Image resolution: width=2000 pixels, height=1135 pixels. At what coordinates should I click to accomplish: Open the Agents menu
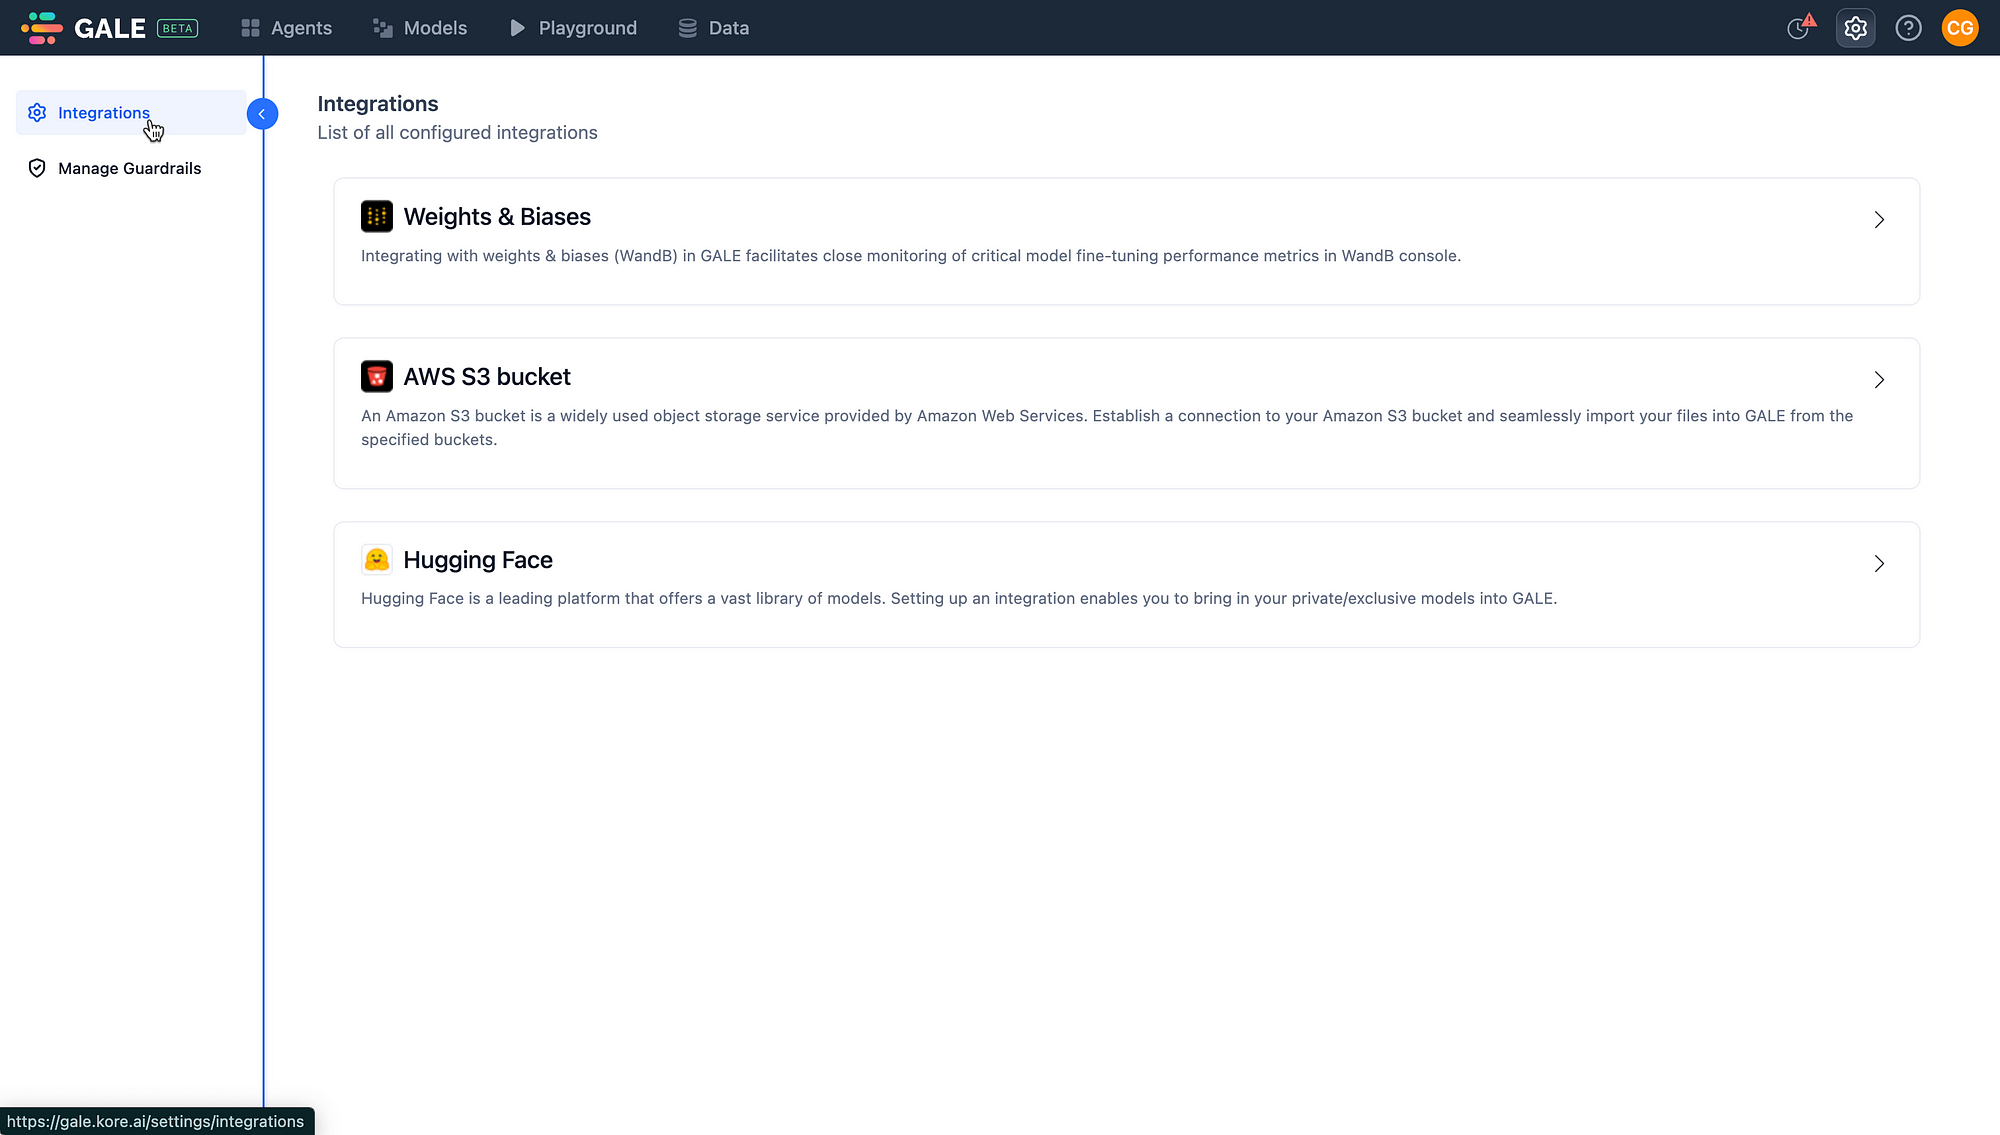[286, 28]
